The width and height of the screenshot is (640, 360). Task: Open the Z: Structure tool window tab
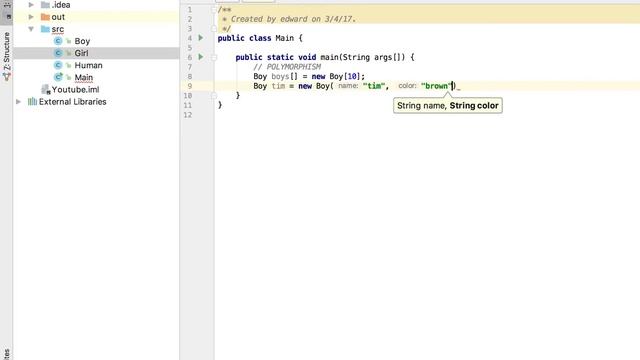(x=7, y=56)
